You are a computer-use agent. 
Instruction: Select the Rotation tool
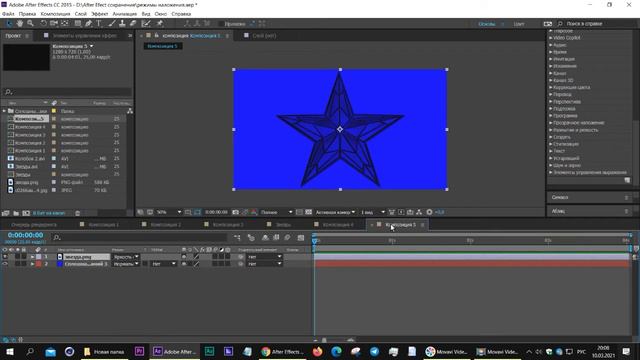click(x=43, y=24)
